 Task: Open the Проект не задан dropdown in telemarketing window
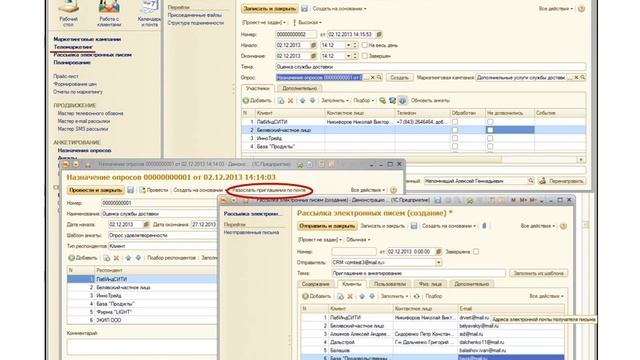click(264, 22)
